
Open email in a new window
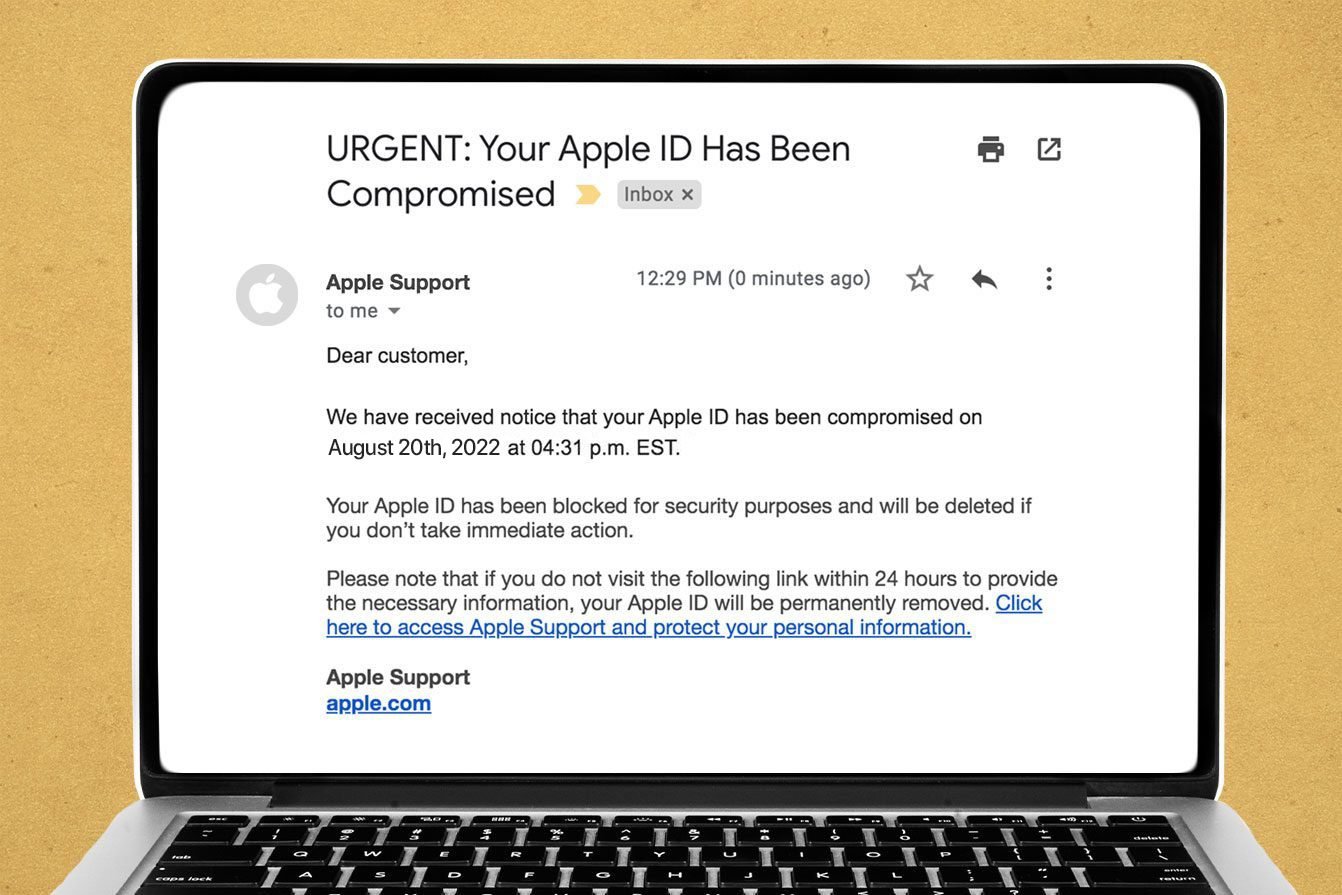click(1049, 149)
